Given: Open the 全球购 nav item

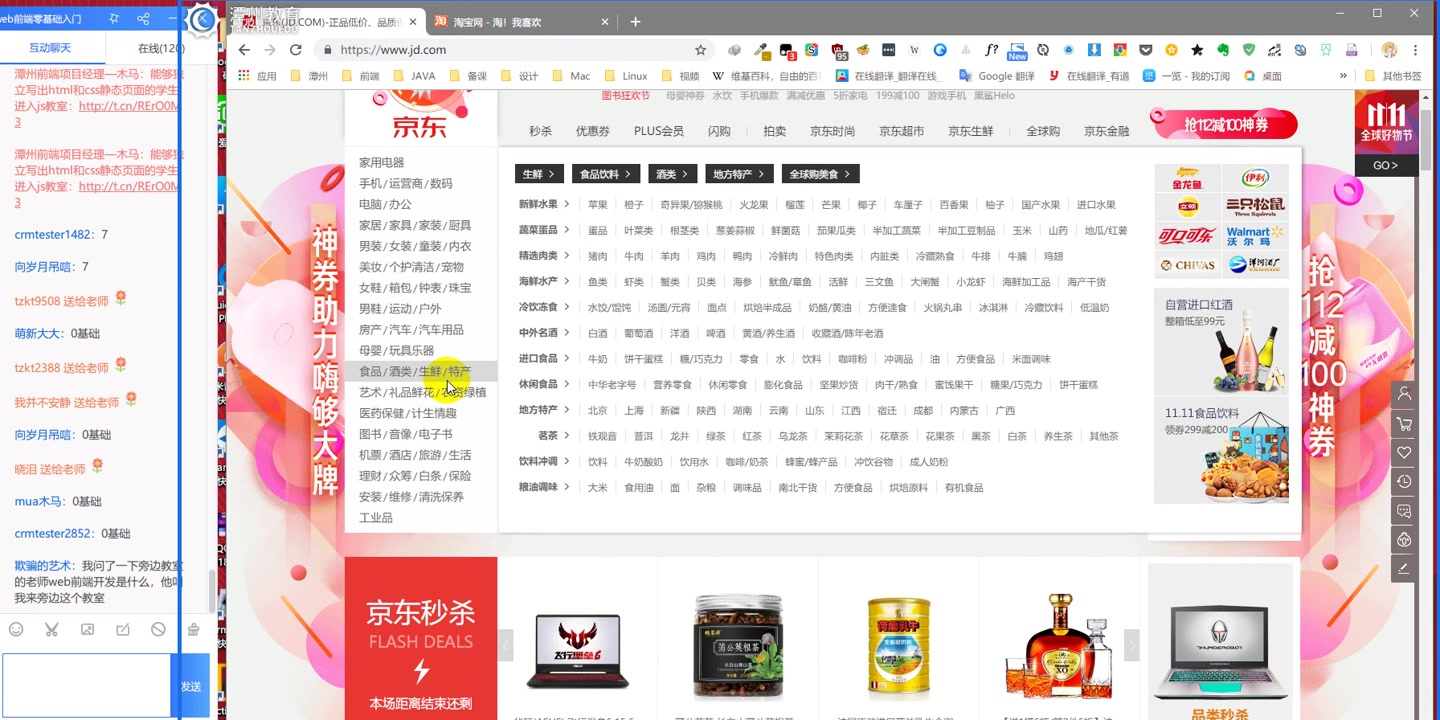Looking at the screenshot, I should pyautogui.click(x=1043, y=131).
